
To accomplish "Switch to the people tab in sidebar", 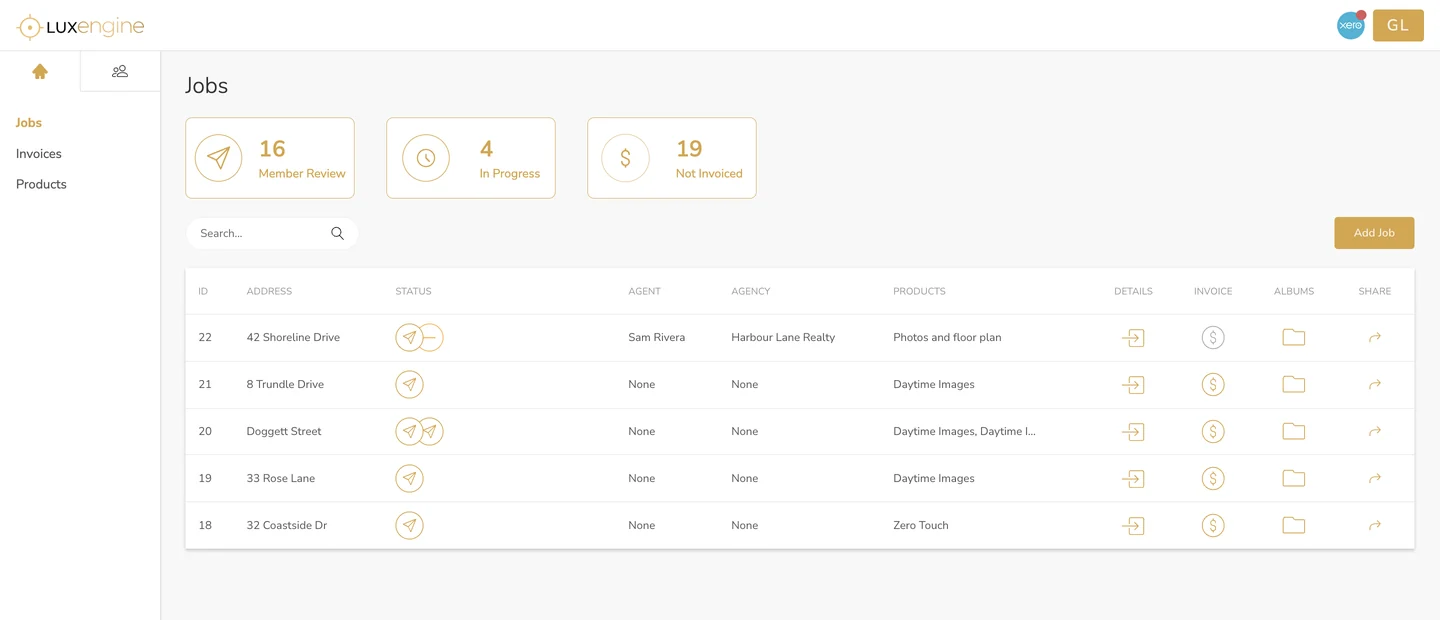I will [120, 71].
